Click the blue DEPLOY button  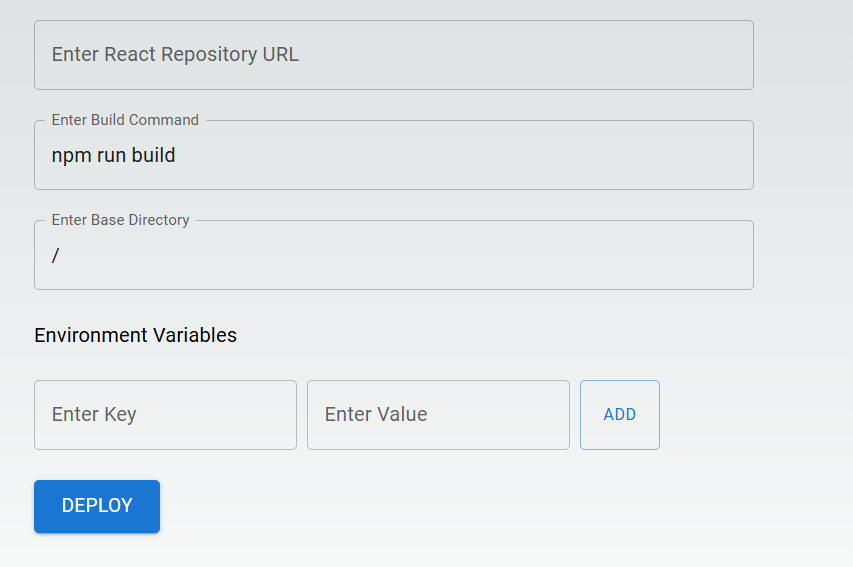(97, 506)
